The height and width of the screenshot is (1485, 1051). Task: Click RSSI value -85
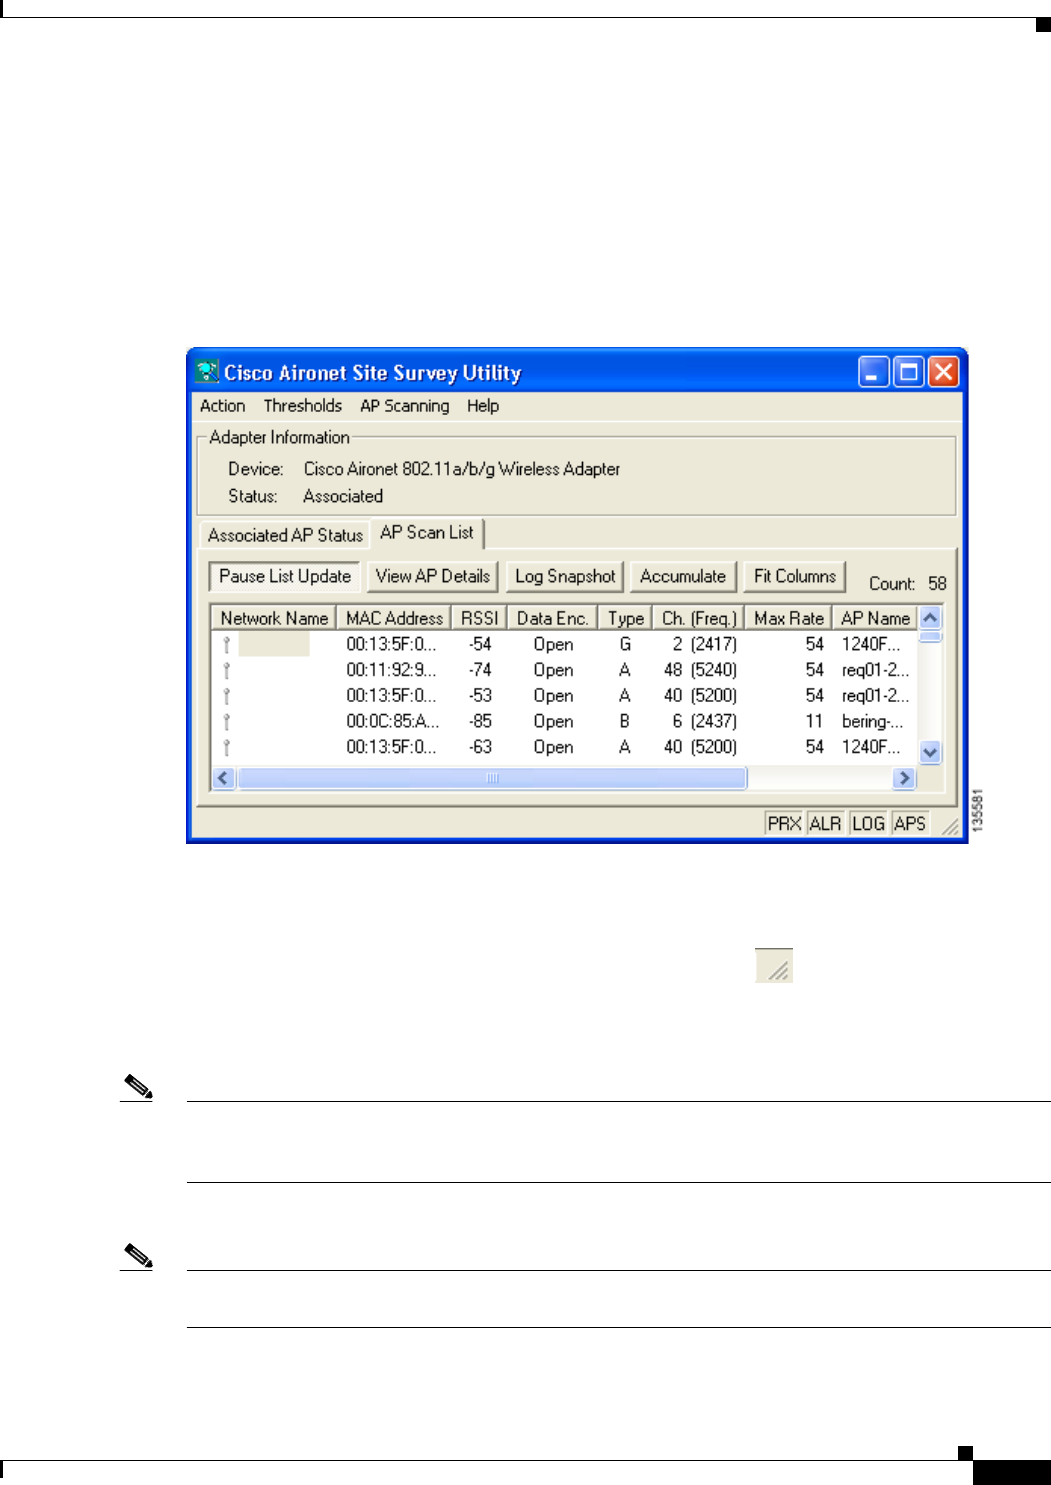[480, 722]
